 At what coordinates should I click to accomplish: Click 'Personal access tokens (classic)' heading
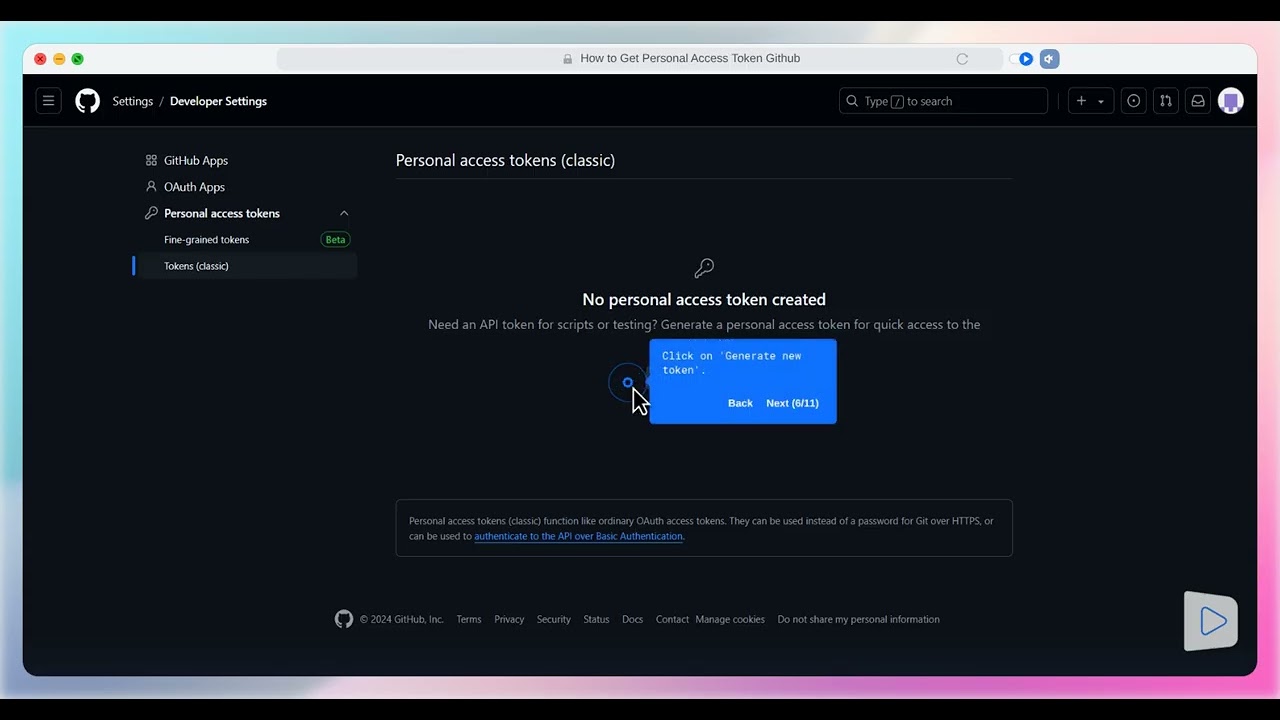pyautogui.click(x=505, y=160)
